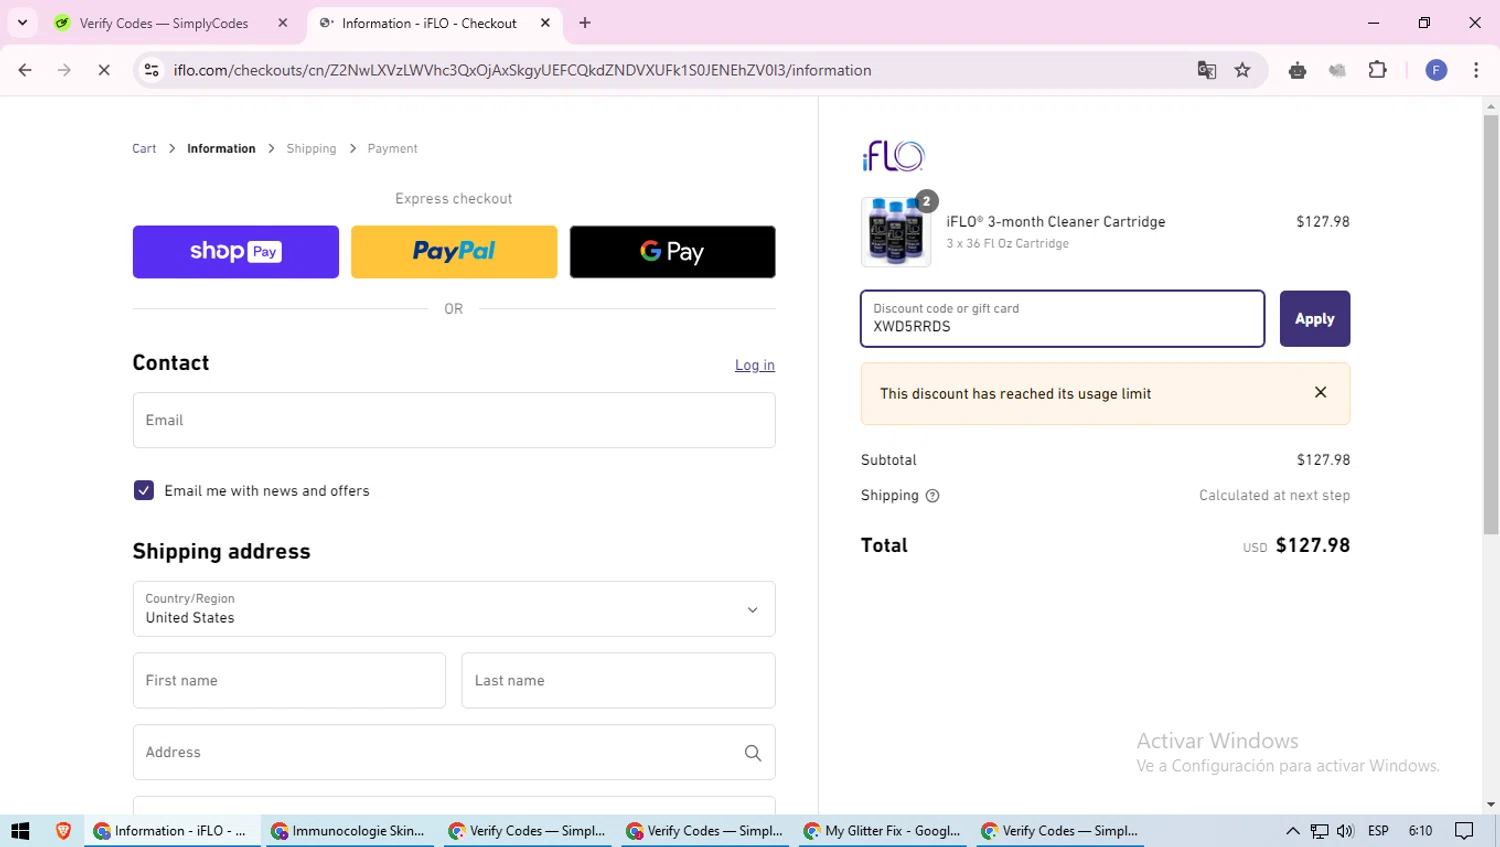Viewport: 1500px width, 847px height.
Task: Focus the First name field
Action: tap(289, 680)
